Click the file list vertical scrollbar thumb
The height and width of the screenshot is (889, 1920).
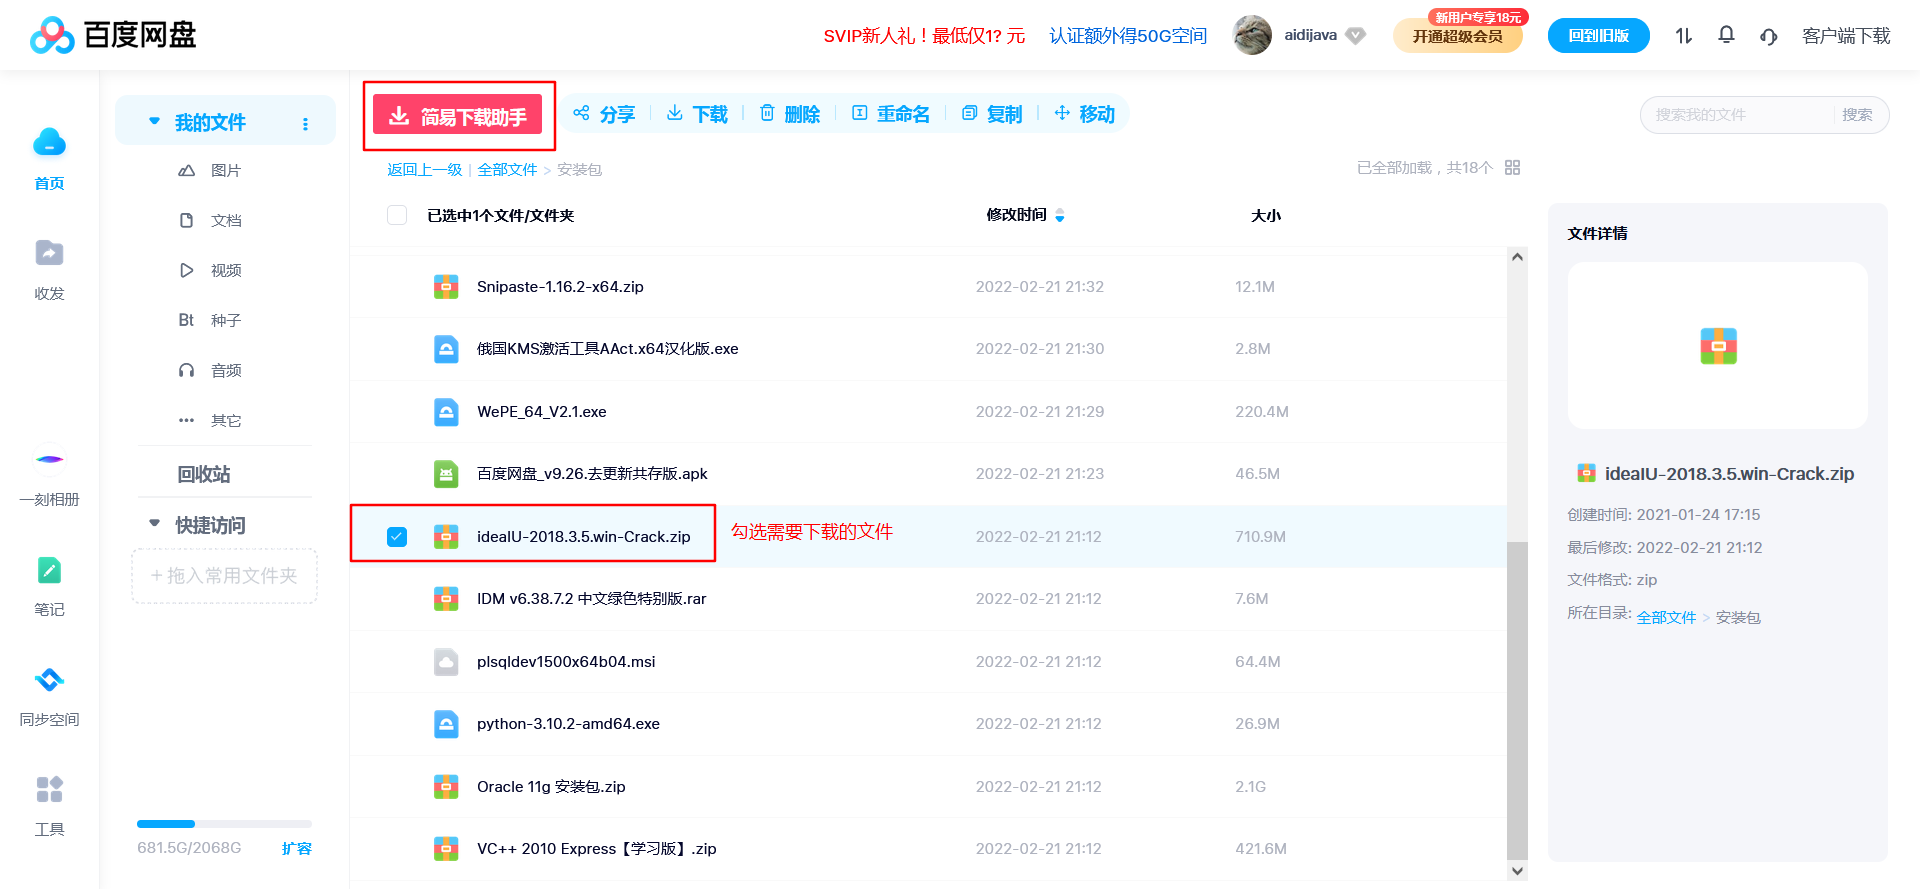(1517, 700)
